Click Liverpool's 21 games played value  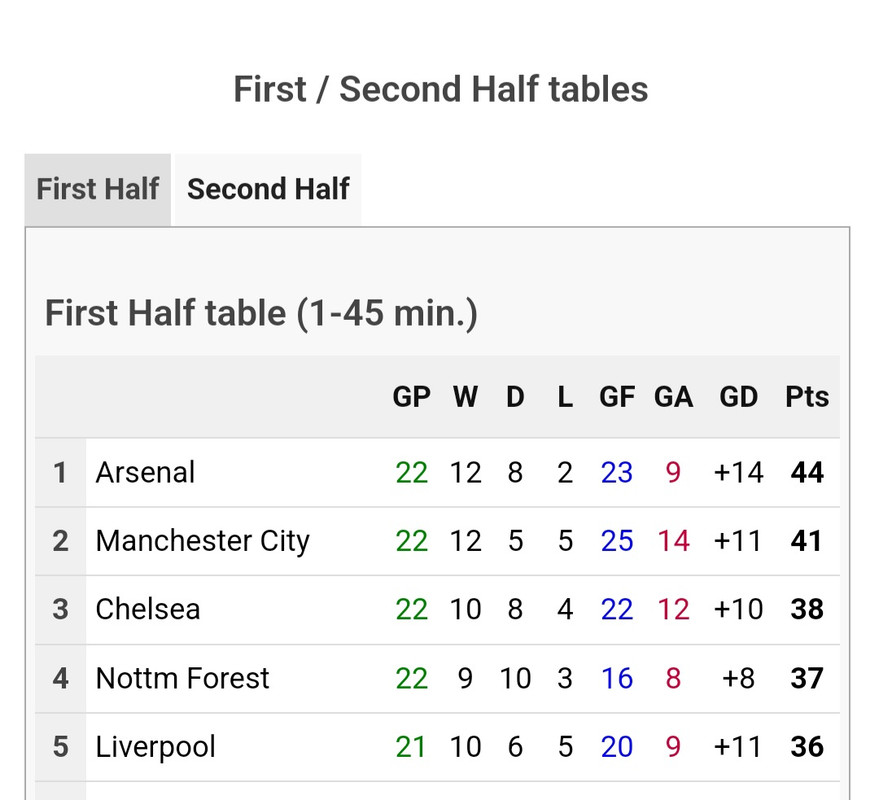(411, 747)
